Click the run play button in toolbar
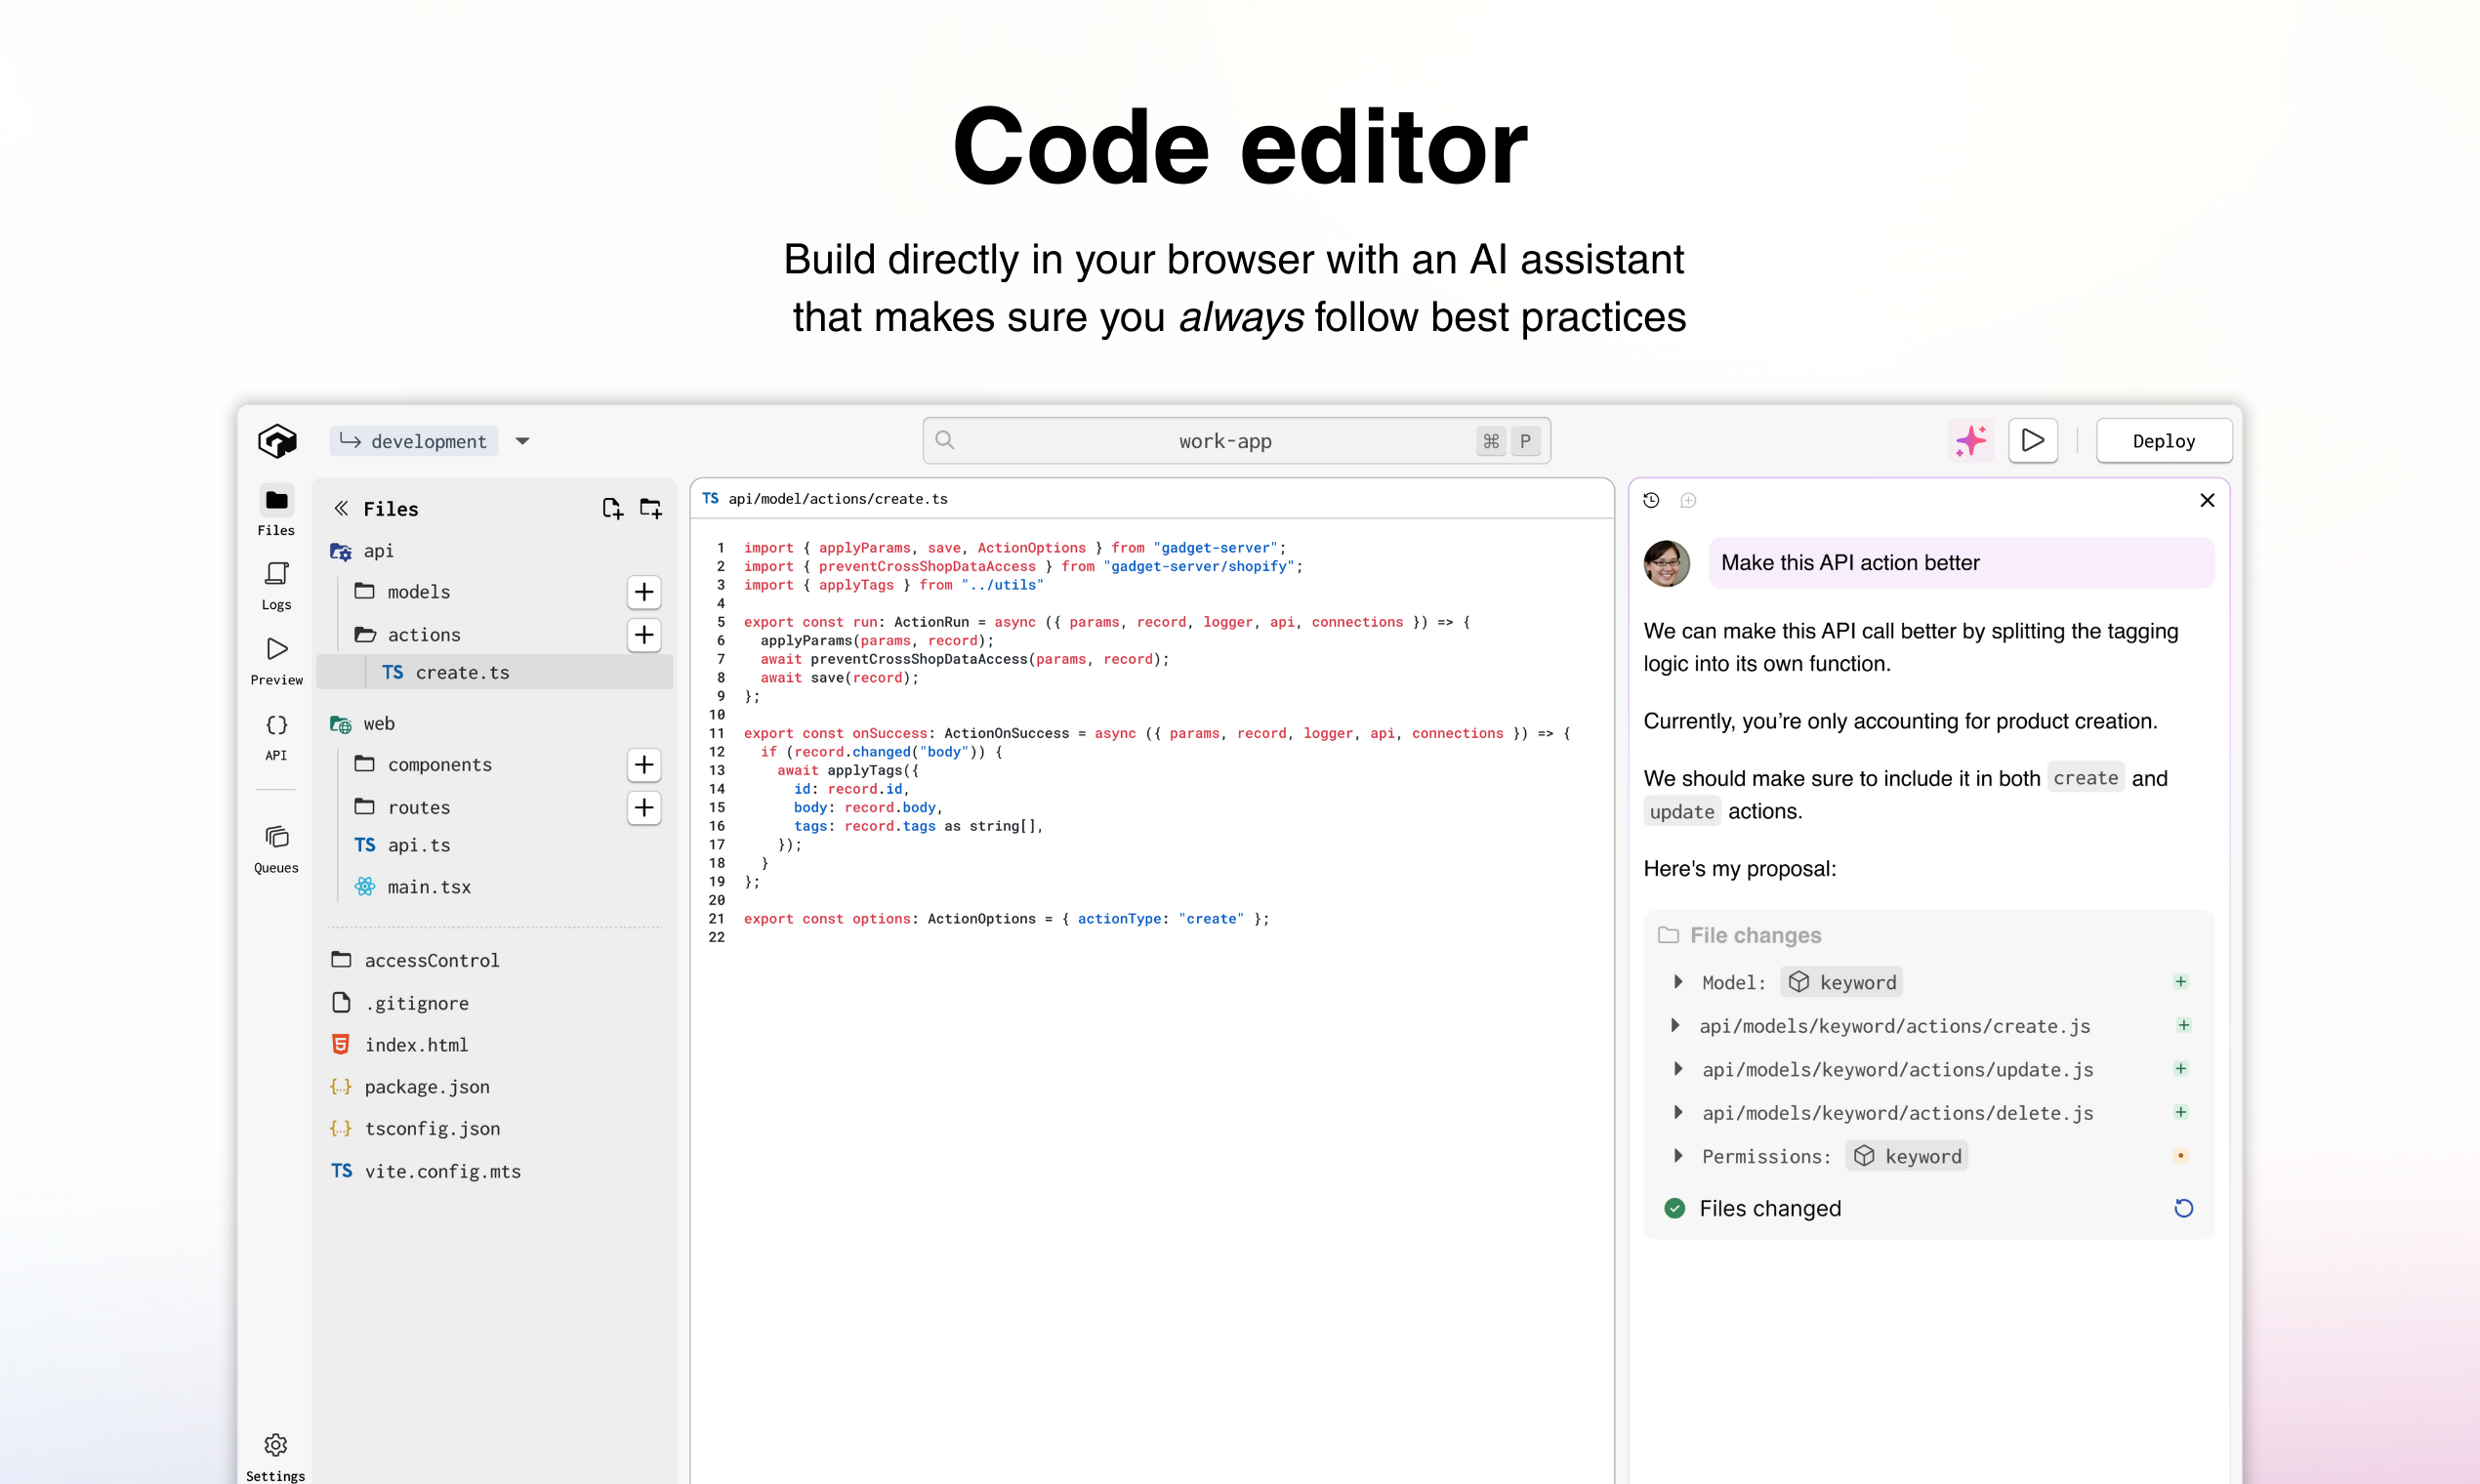Screen dimensions: 2480x1484 coord(2032,441)
